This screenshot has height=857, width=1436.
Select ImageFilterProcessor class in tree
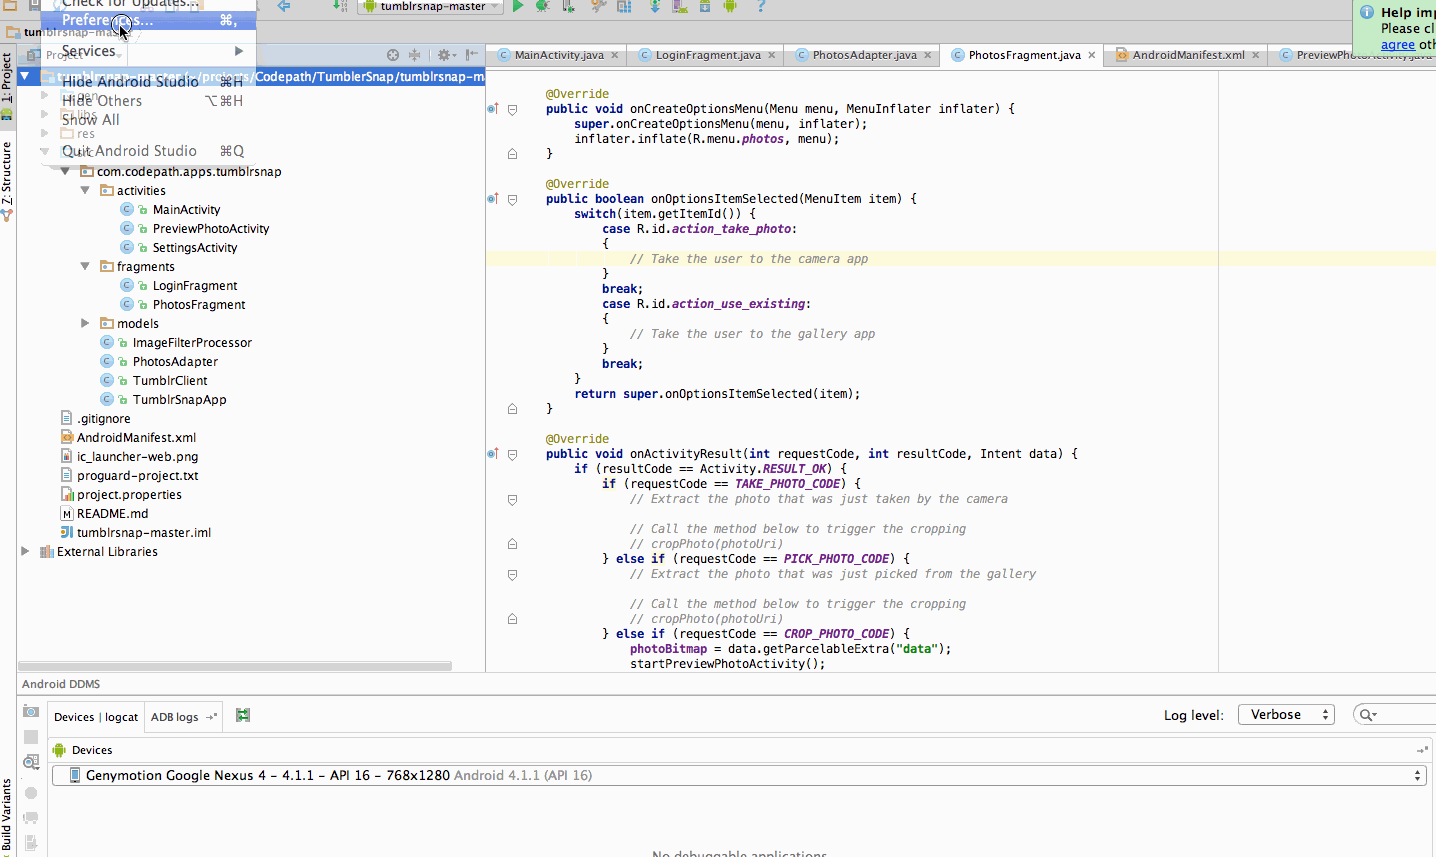192,342
